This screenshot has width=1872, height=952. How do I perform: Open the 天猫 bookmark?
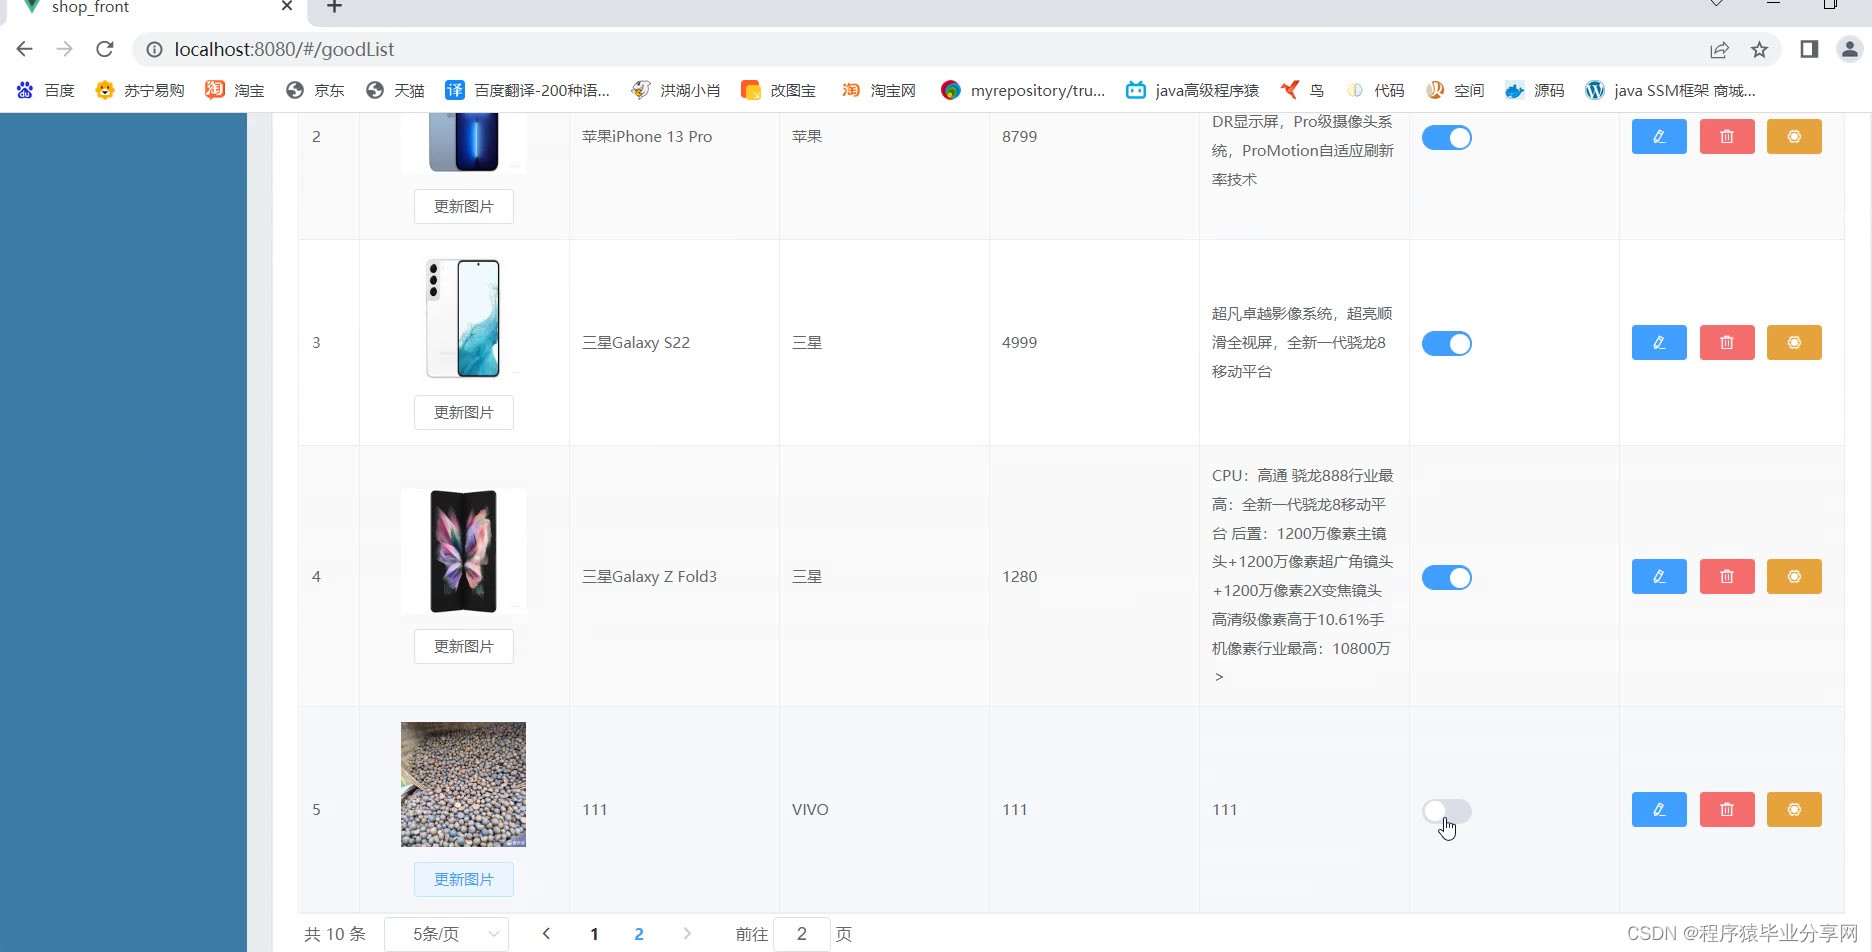coord(395,90)
